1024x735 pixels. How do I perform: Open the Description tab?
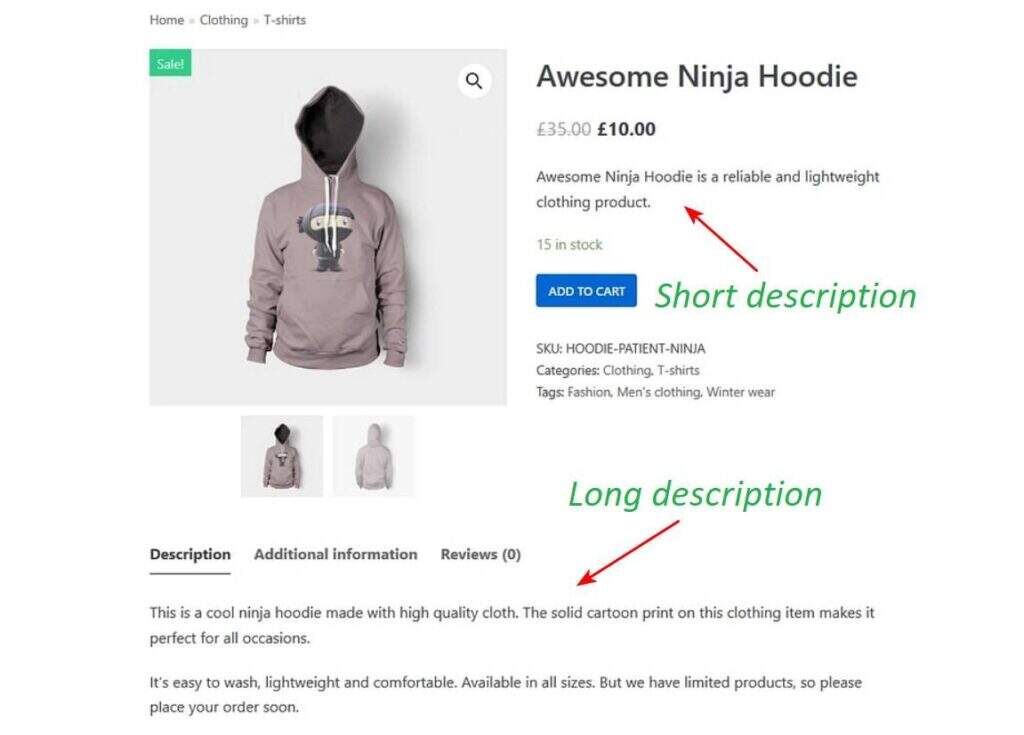coord(190,554)
